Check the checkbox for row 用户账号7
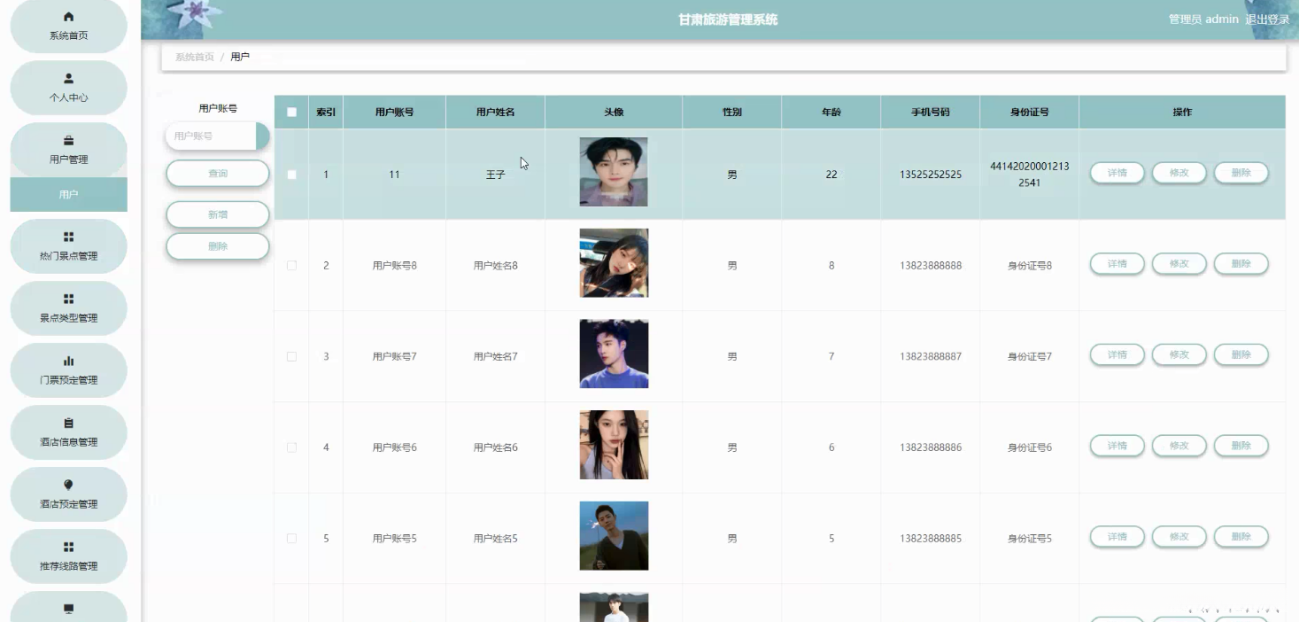1299x622 pixels. point(292,356)
